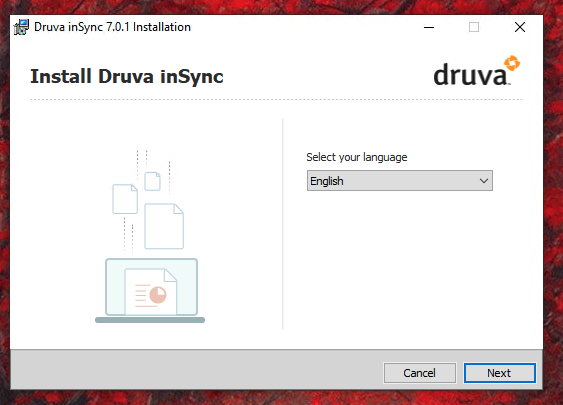
Task: Click the druva wordmark logo
Action: 476,71
